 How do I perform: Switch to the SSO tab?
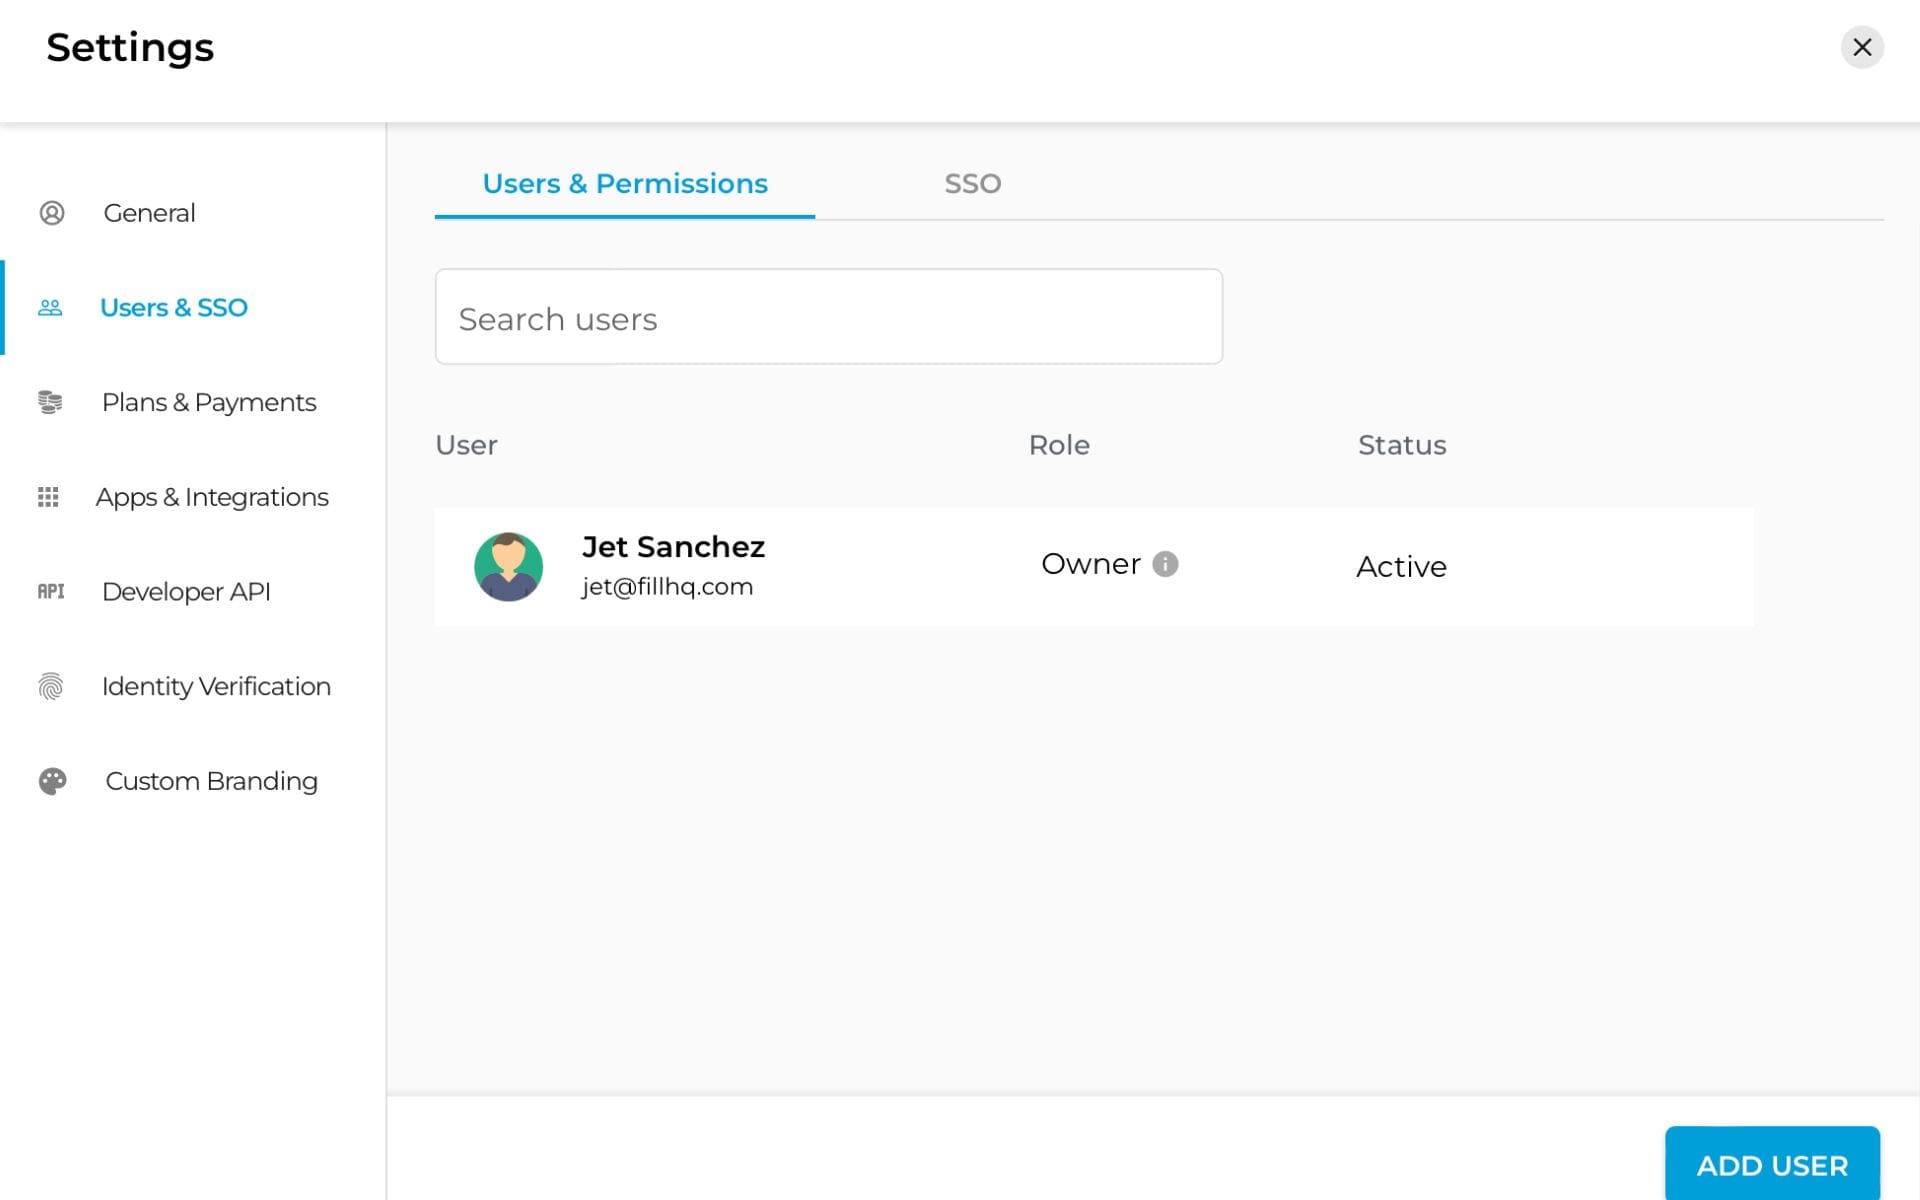[973, 184]
